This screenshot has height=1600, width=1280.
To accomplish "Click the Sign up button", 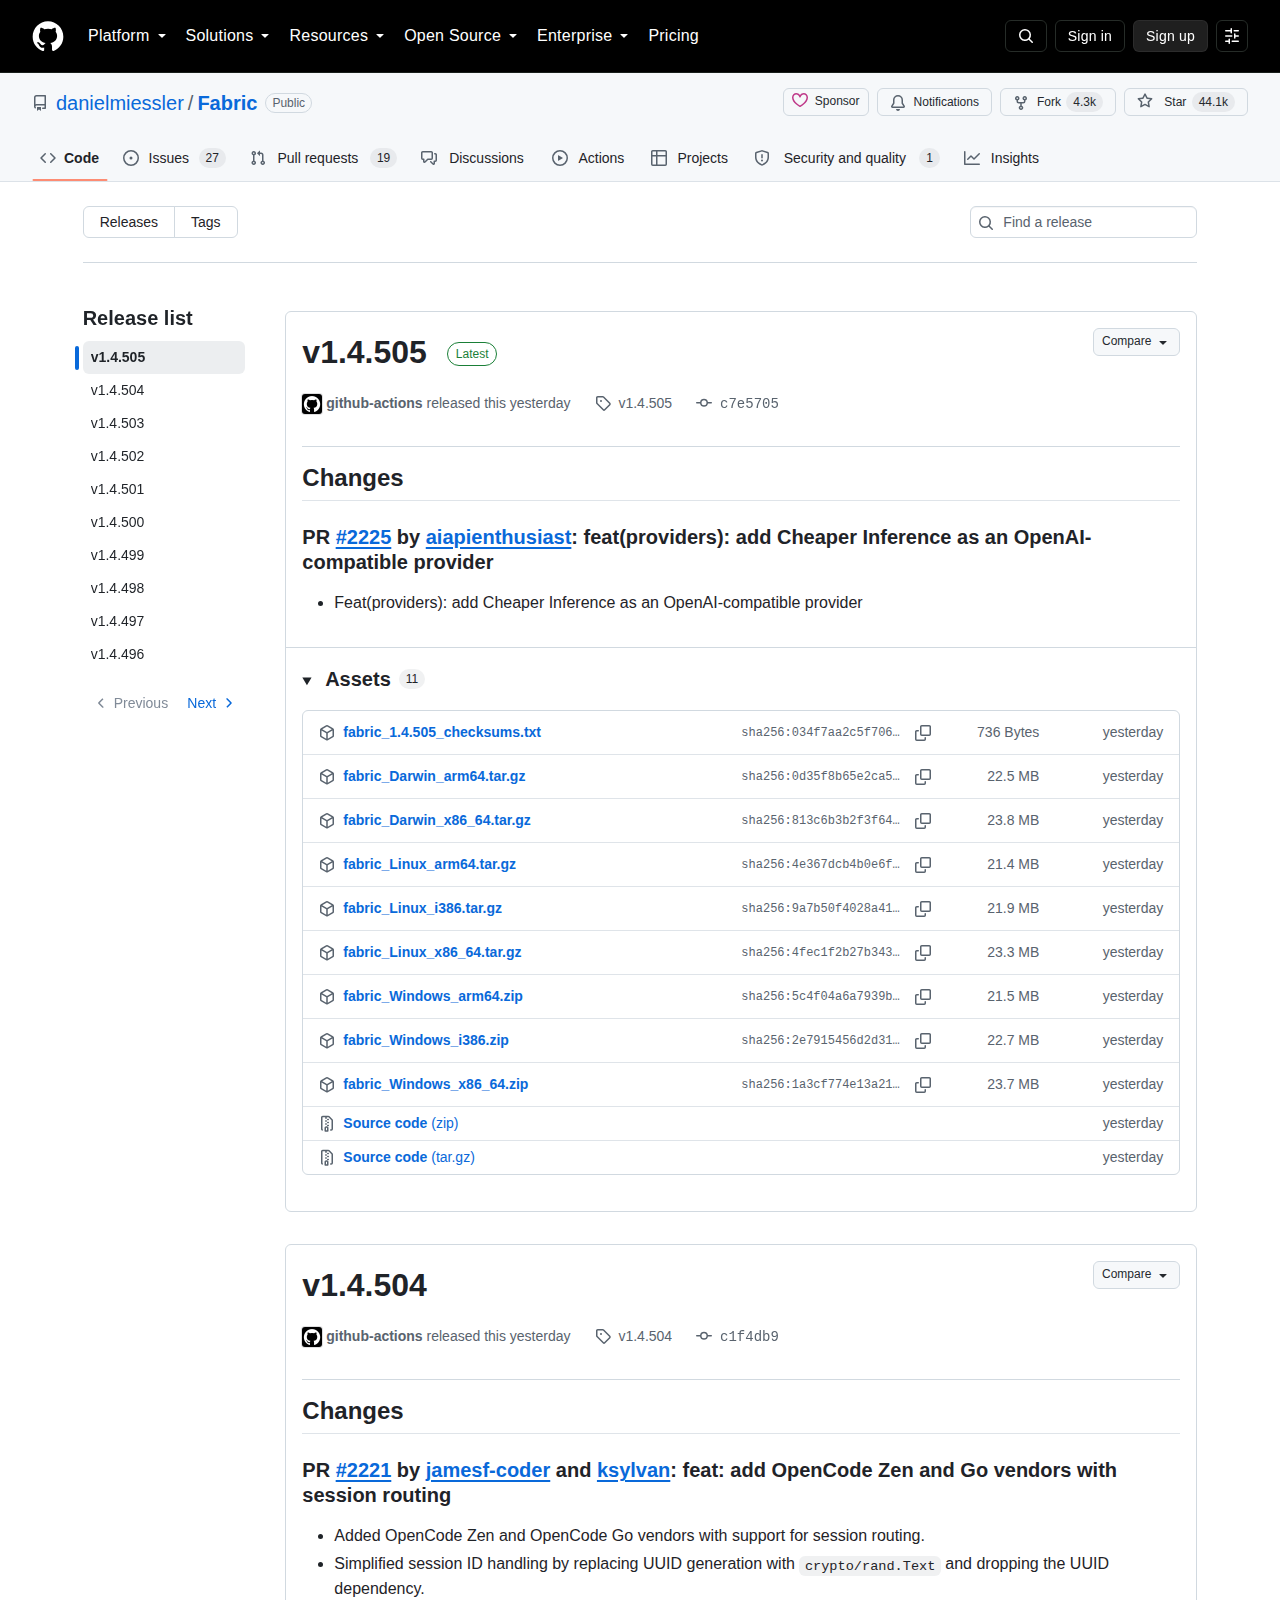I will 1170,36.
